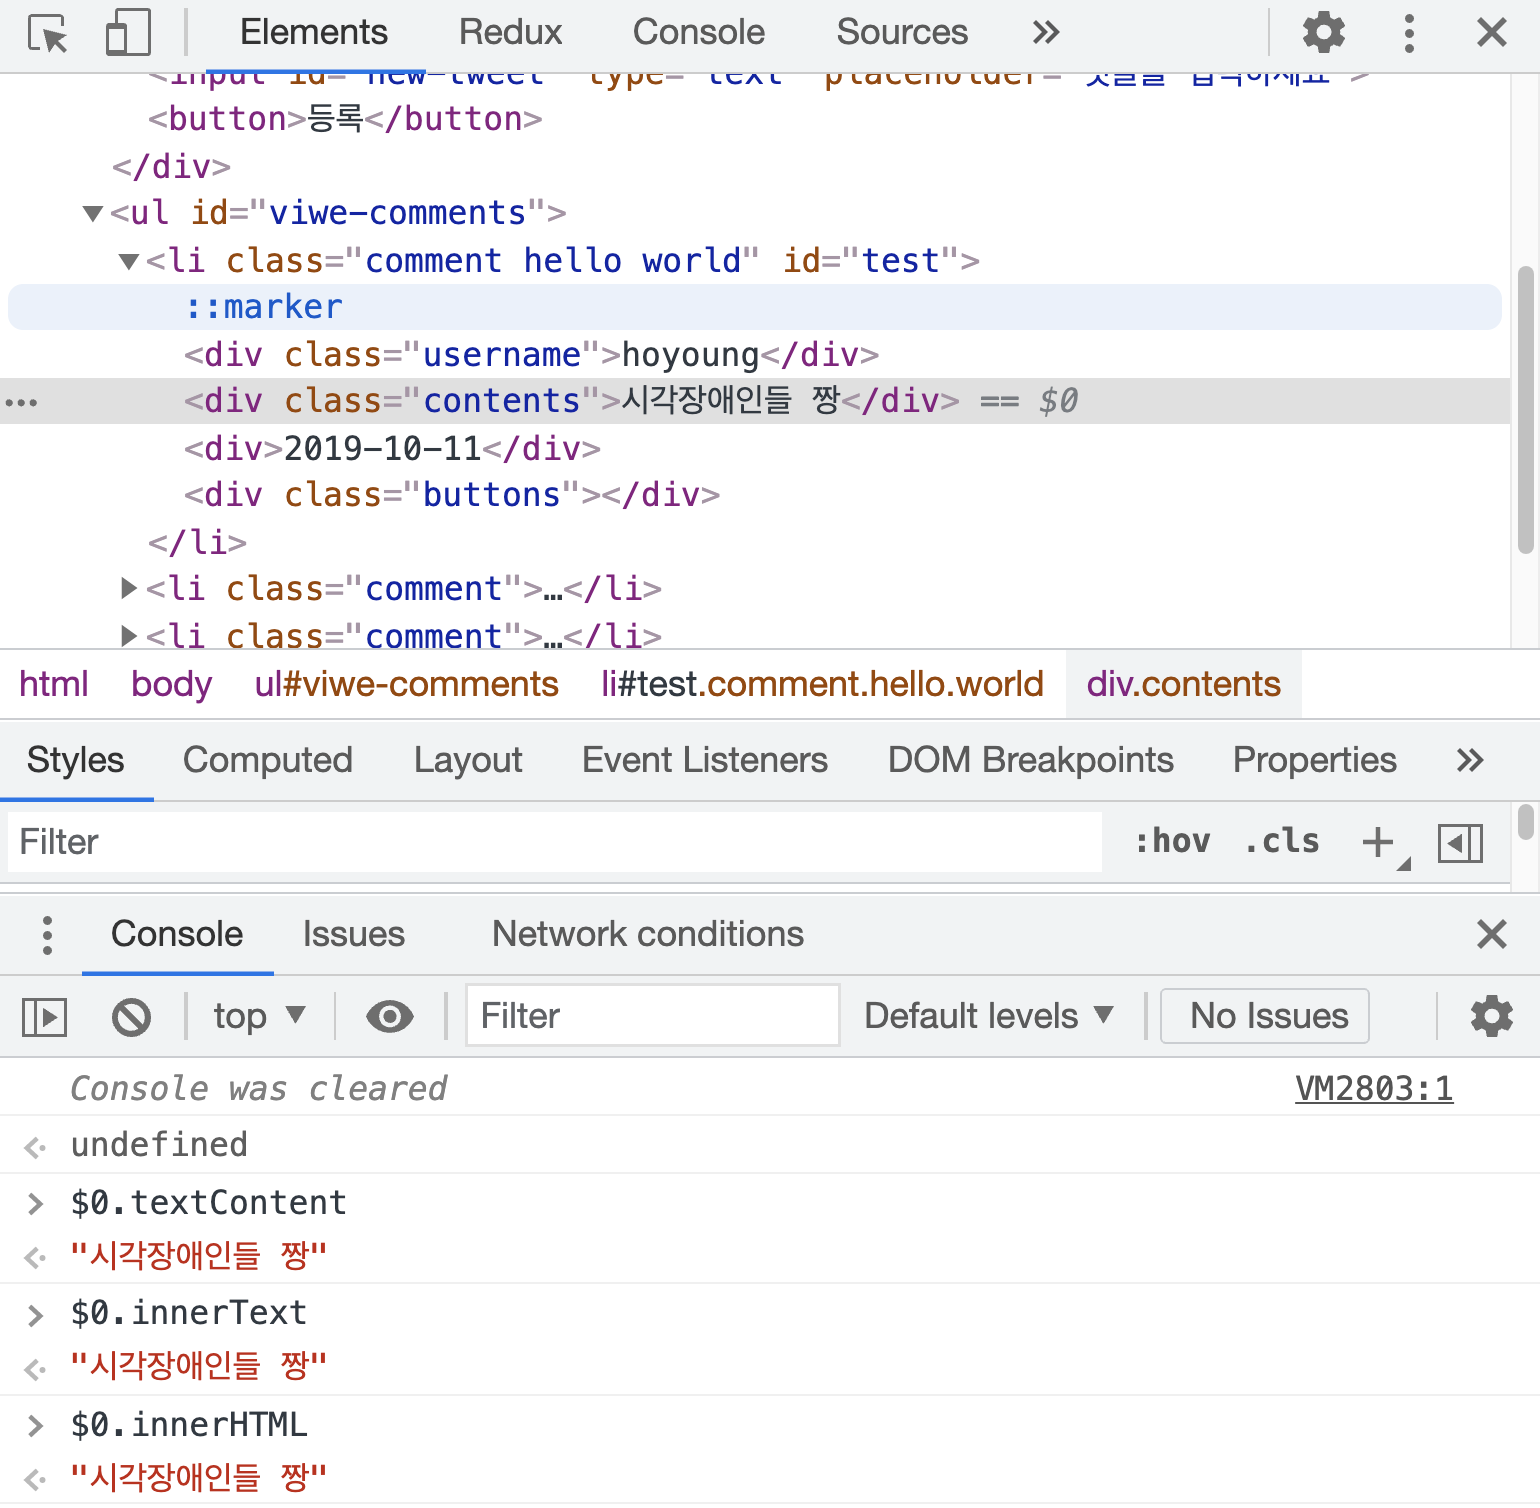Click ul#viwe-comments breadcrumb
1540x1508 pixels.
coord(406,684)
